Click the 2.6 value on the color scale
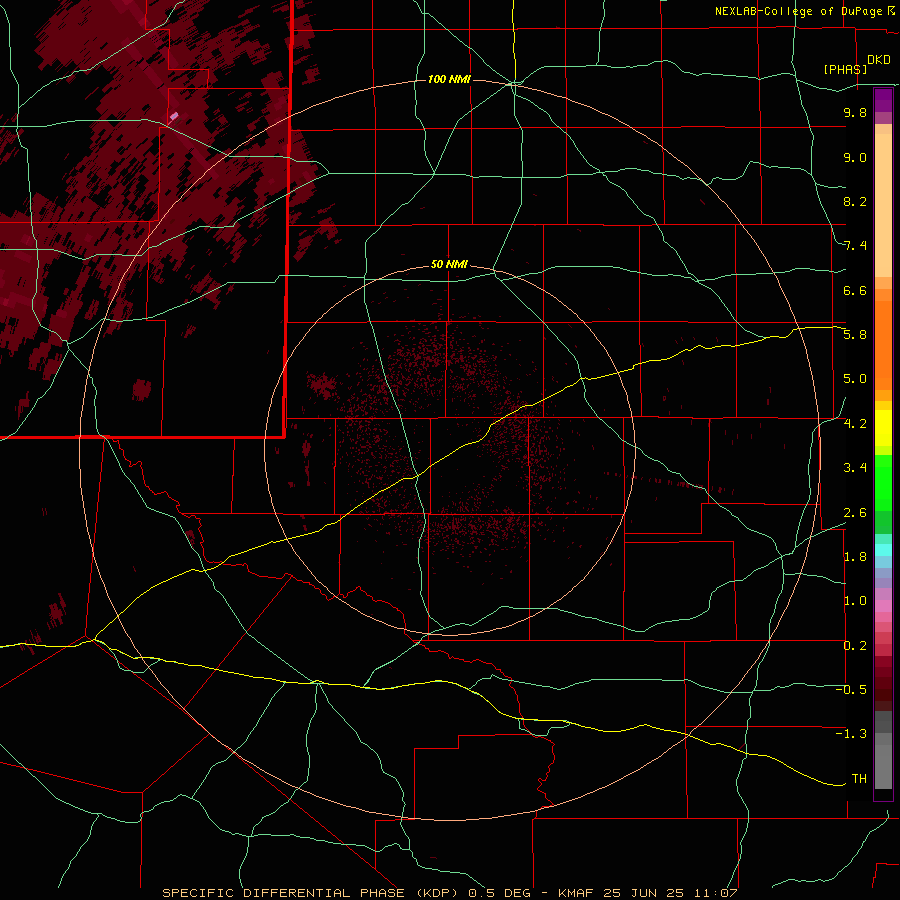 click(855, 513)
